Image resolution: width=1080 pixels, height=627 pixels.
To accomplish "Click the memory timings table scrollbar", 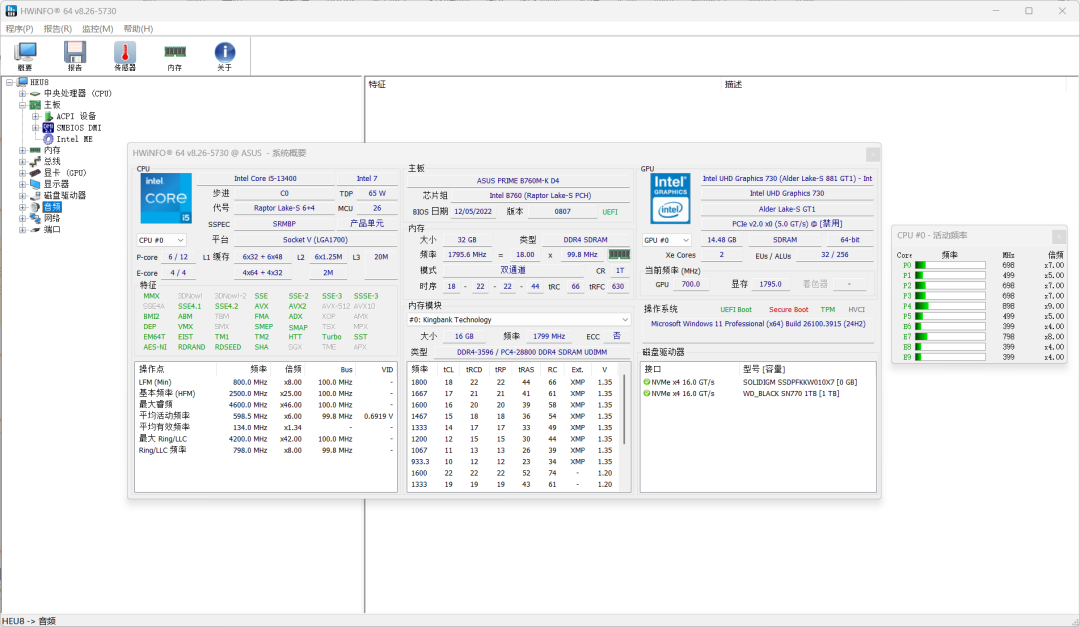I will click(x=625, y=410).
